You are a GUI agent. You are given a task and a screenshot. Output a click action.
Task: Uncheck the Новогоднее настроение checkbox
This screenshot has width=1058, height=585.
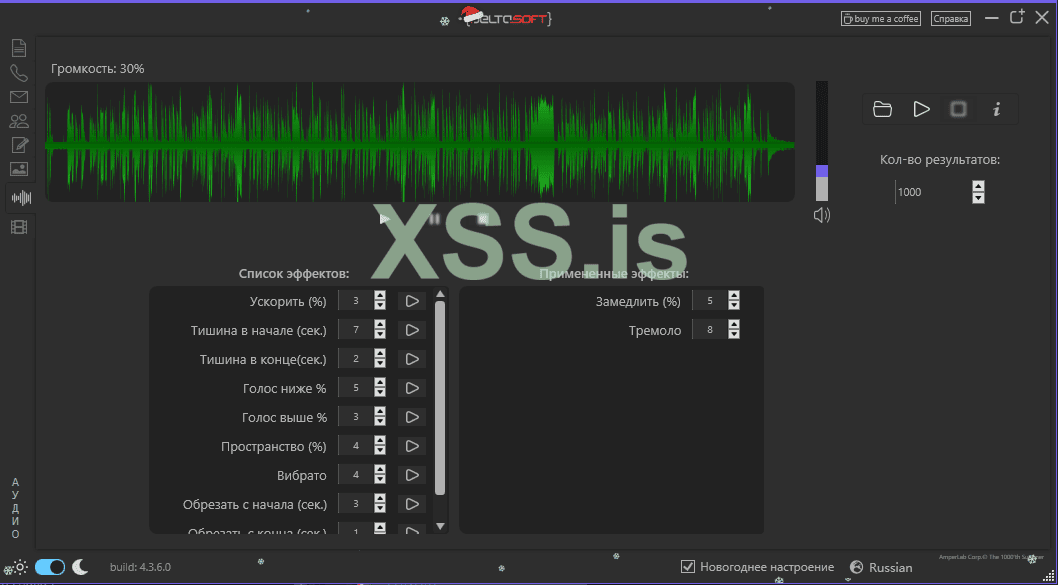688,567
